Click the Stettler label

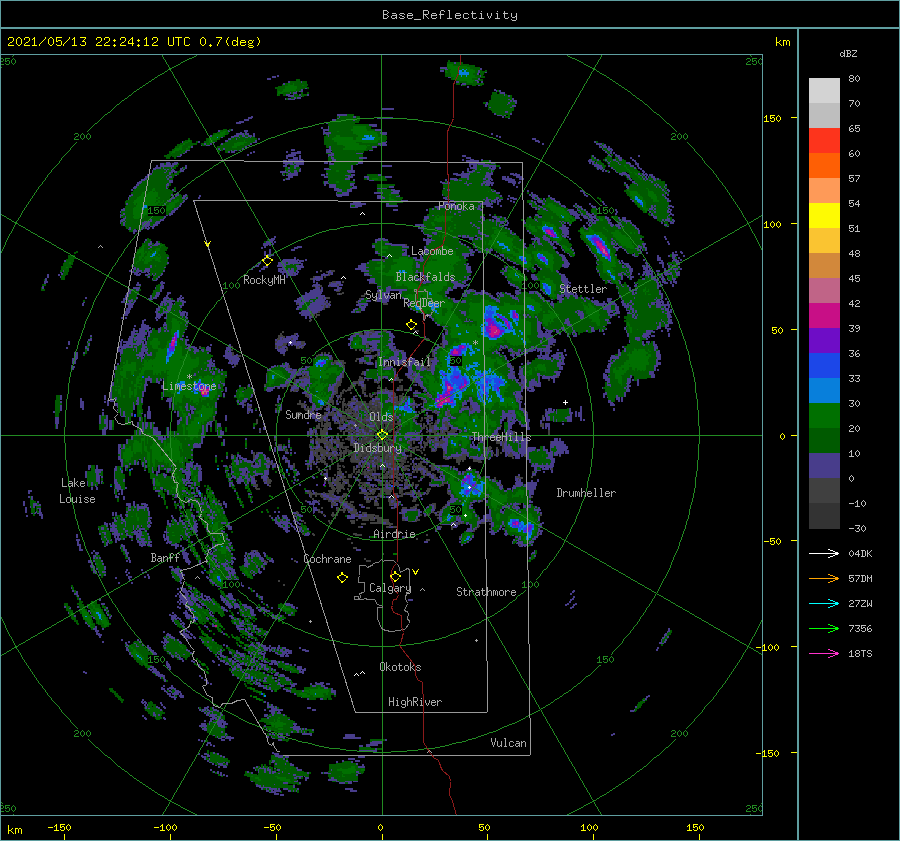coord(583,289)
